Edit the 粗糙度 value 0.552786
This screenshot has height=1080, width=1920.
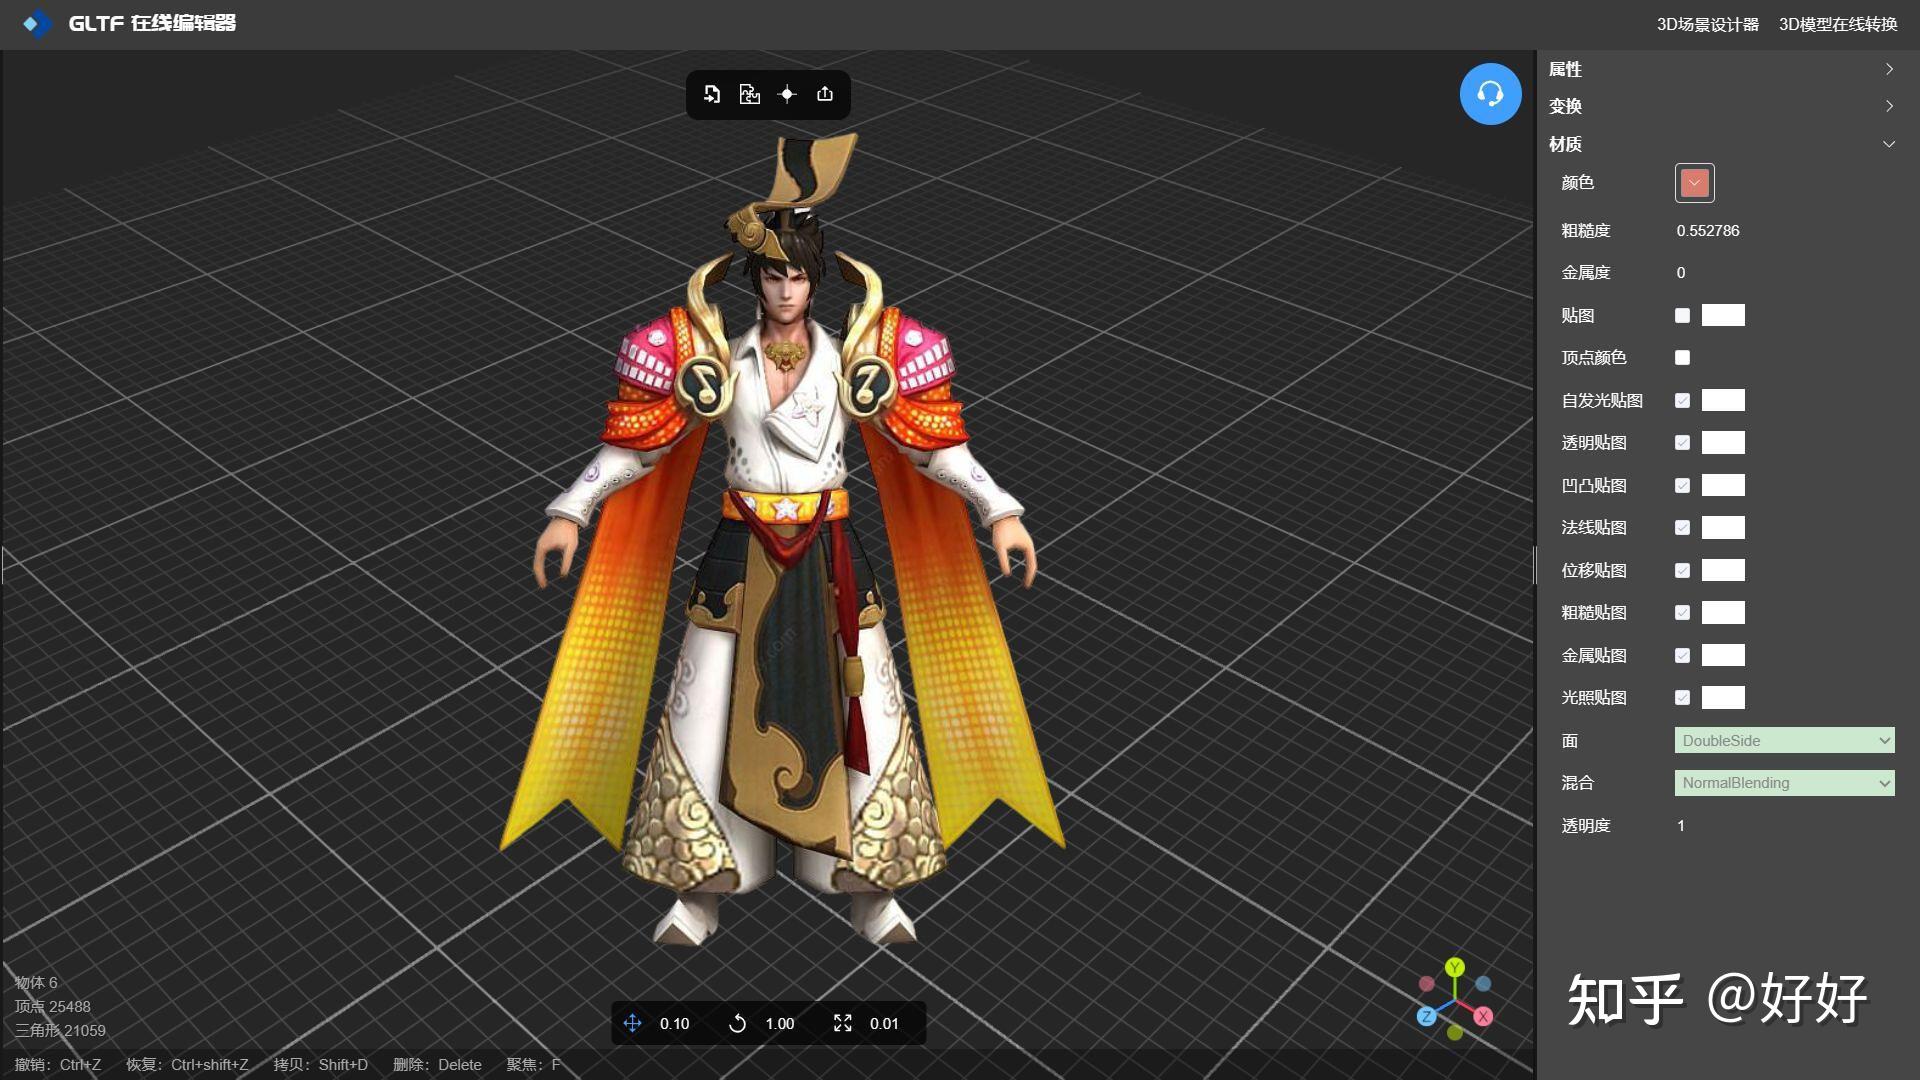tap(1708, 230)
